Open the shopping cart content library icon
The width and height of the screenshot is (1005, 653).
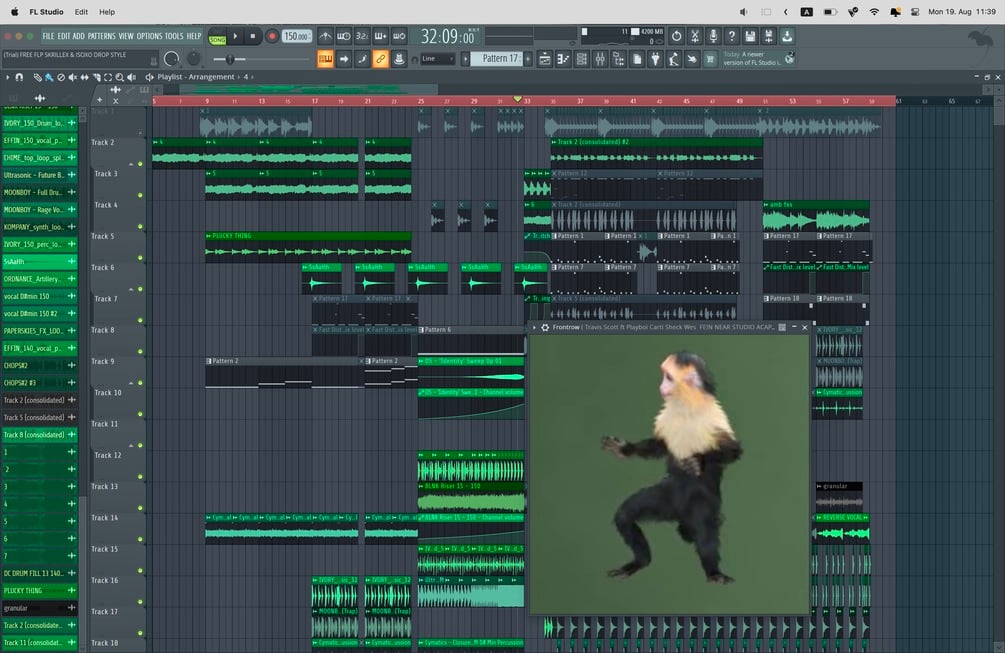pos(710,59)
